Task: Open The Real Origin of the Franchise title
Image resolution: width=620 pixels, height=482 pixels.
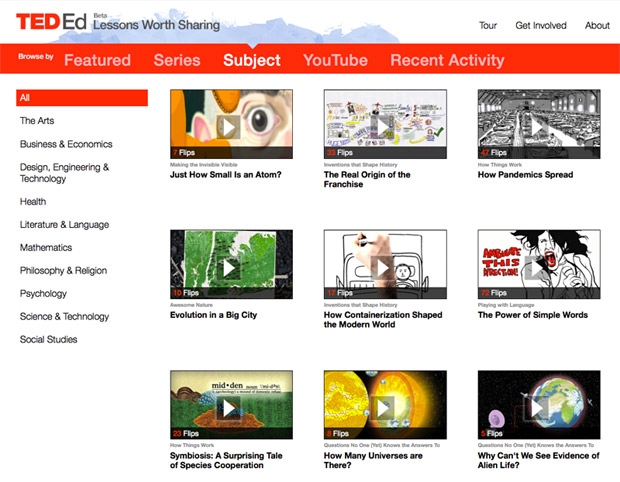Action: coord(367,179)
